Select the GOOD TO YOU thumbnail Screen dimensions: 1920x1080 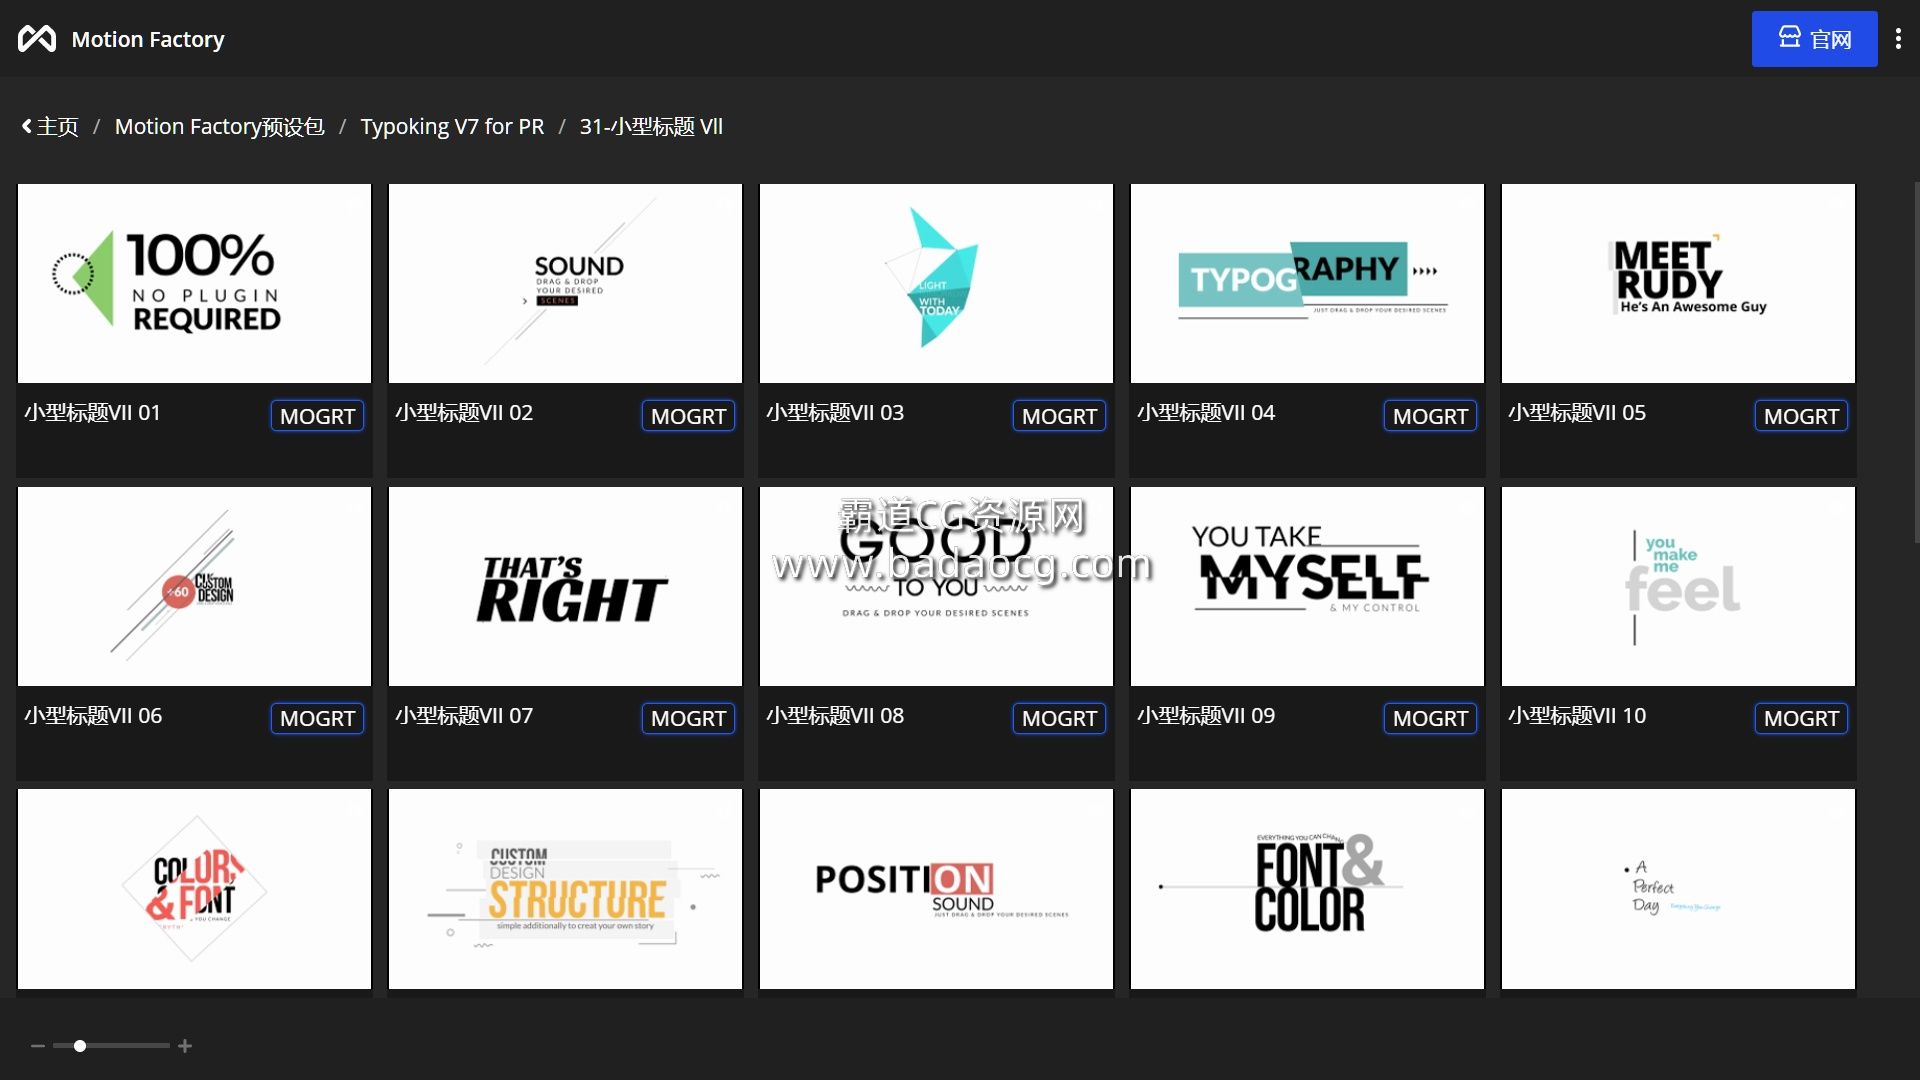[936, 586]
